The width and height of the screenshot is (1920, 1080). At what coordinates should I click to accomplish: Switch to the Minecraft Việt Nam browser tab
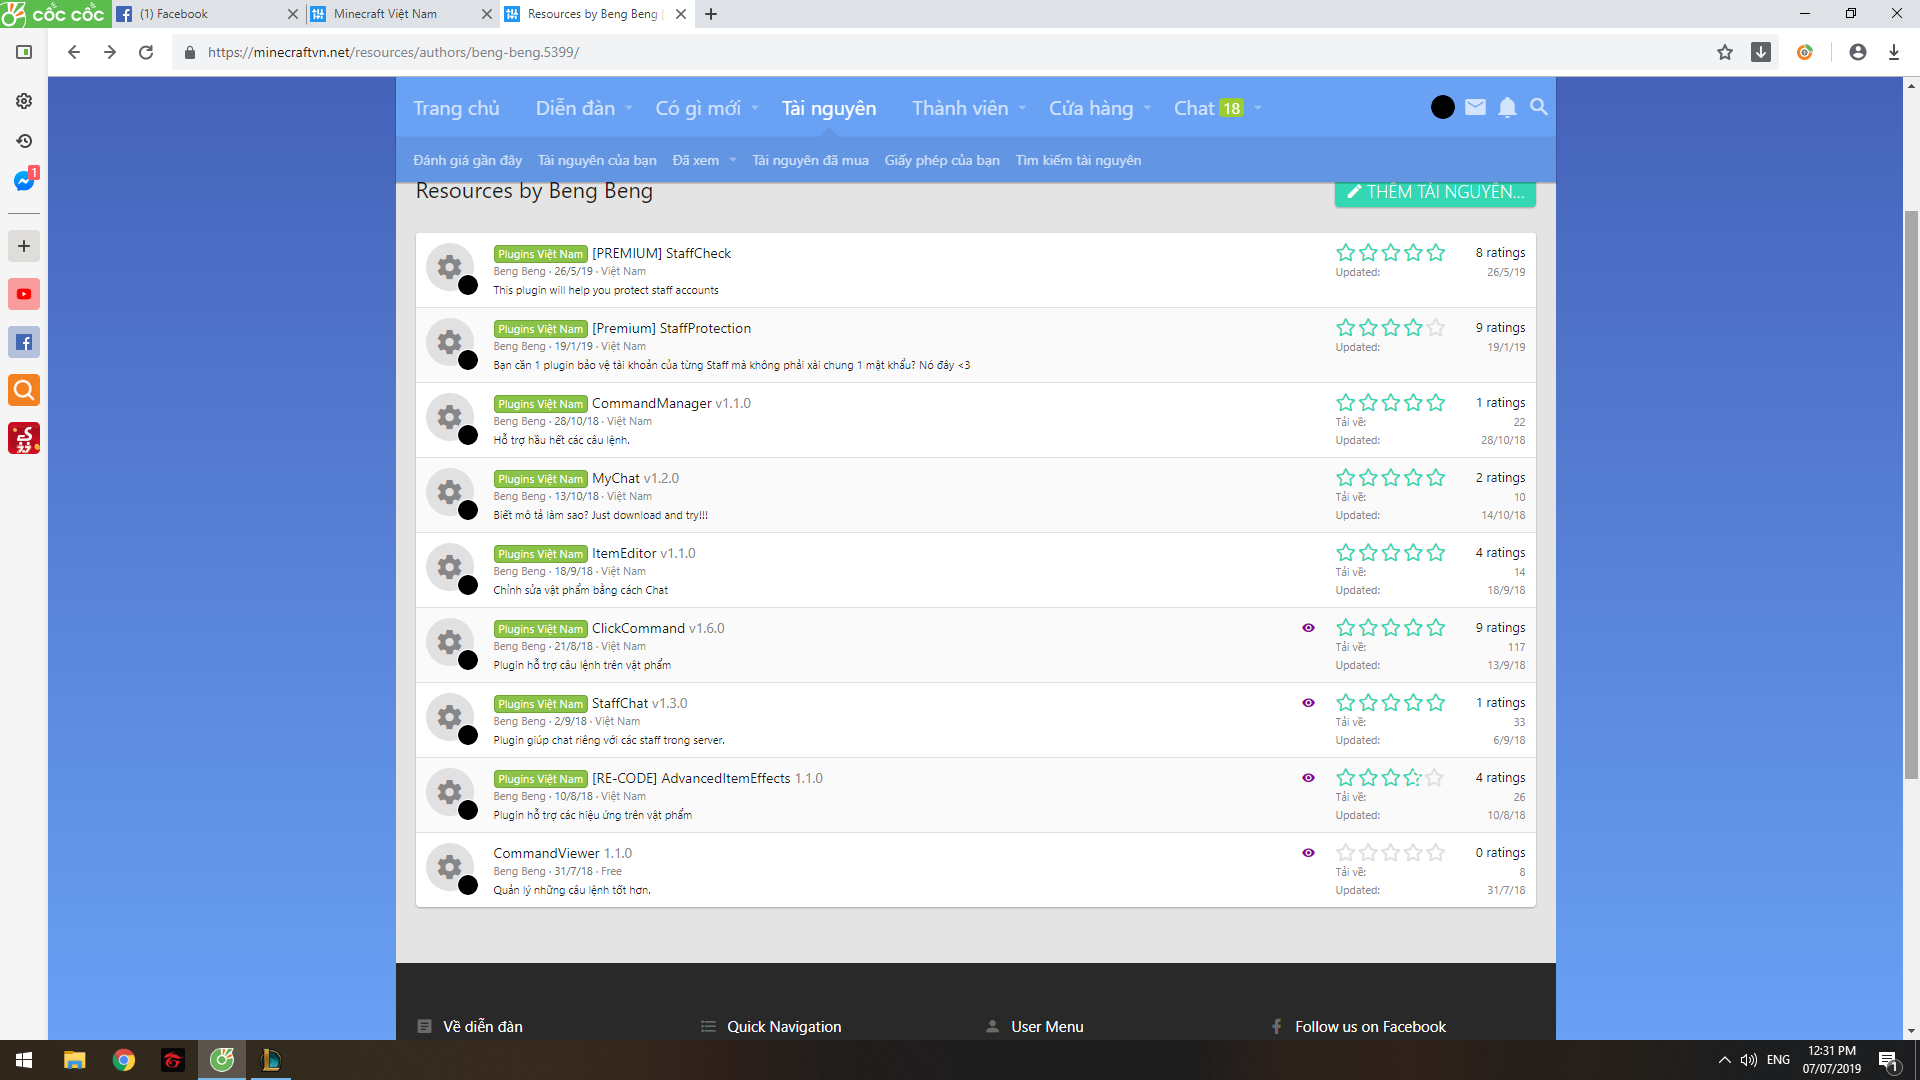(x=385, y=14)
